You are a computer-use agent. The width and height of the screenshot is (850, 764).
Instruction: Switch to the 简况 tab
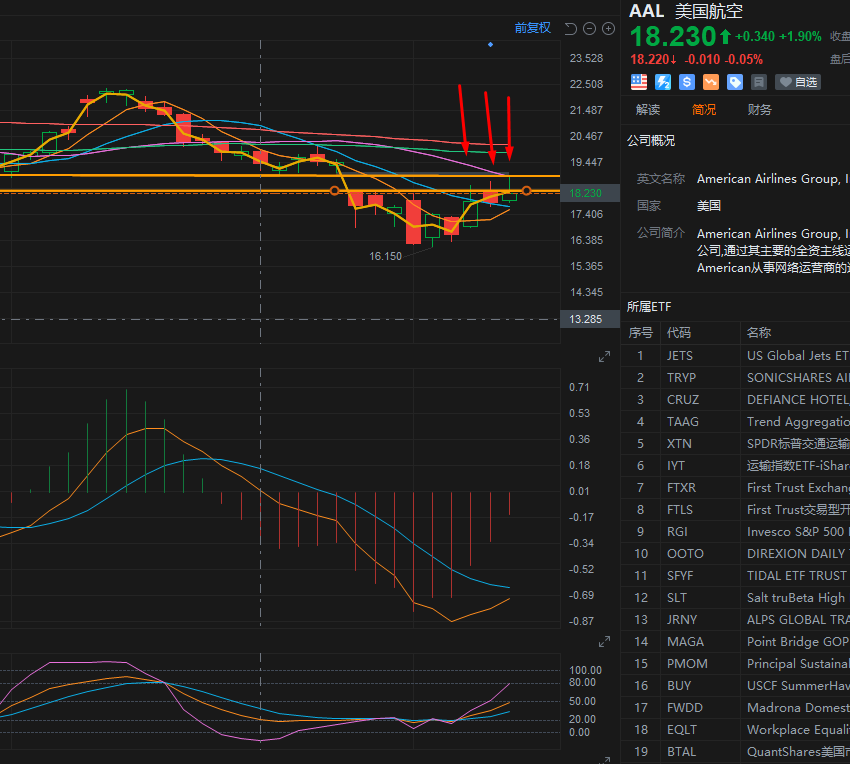704,110
